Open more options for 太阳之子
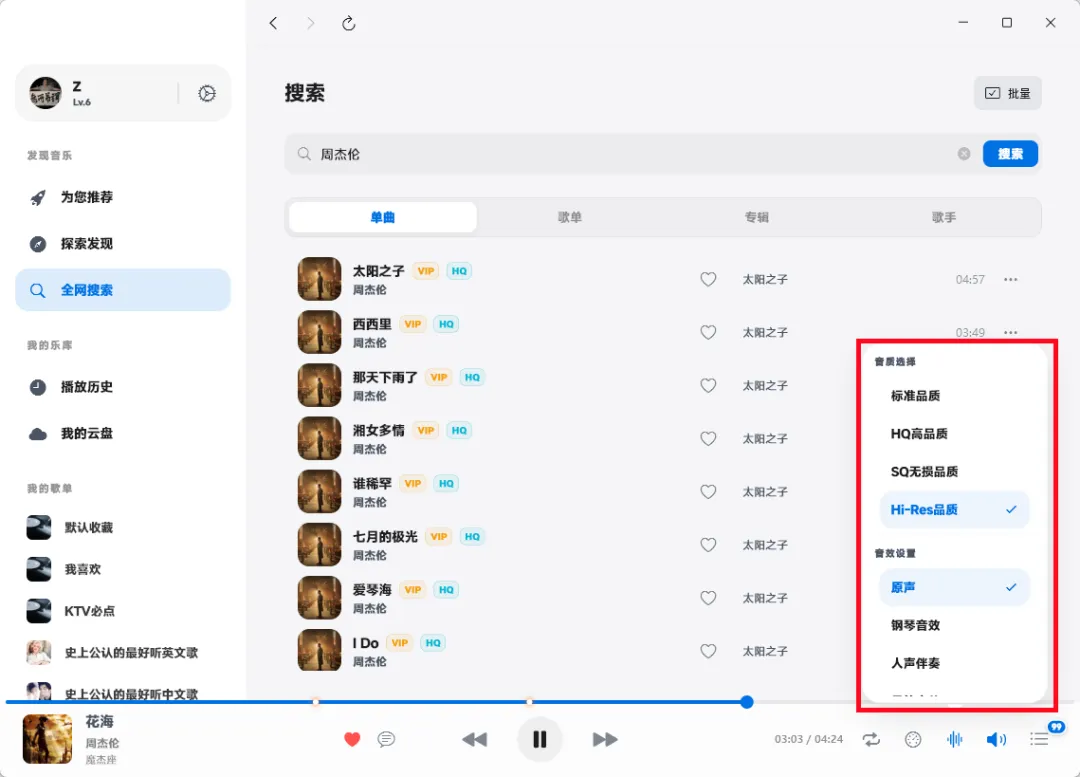Viewport: 1080px width, 777px height. (x=1010, y=280)
